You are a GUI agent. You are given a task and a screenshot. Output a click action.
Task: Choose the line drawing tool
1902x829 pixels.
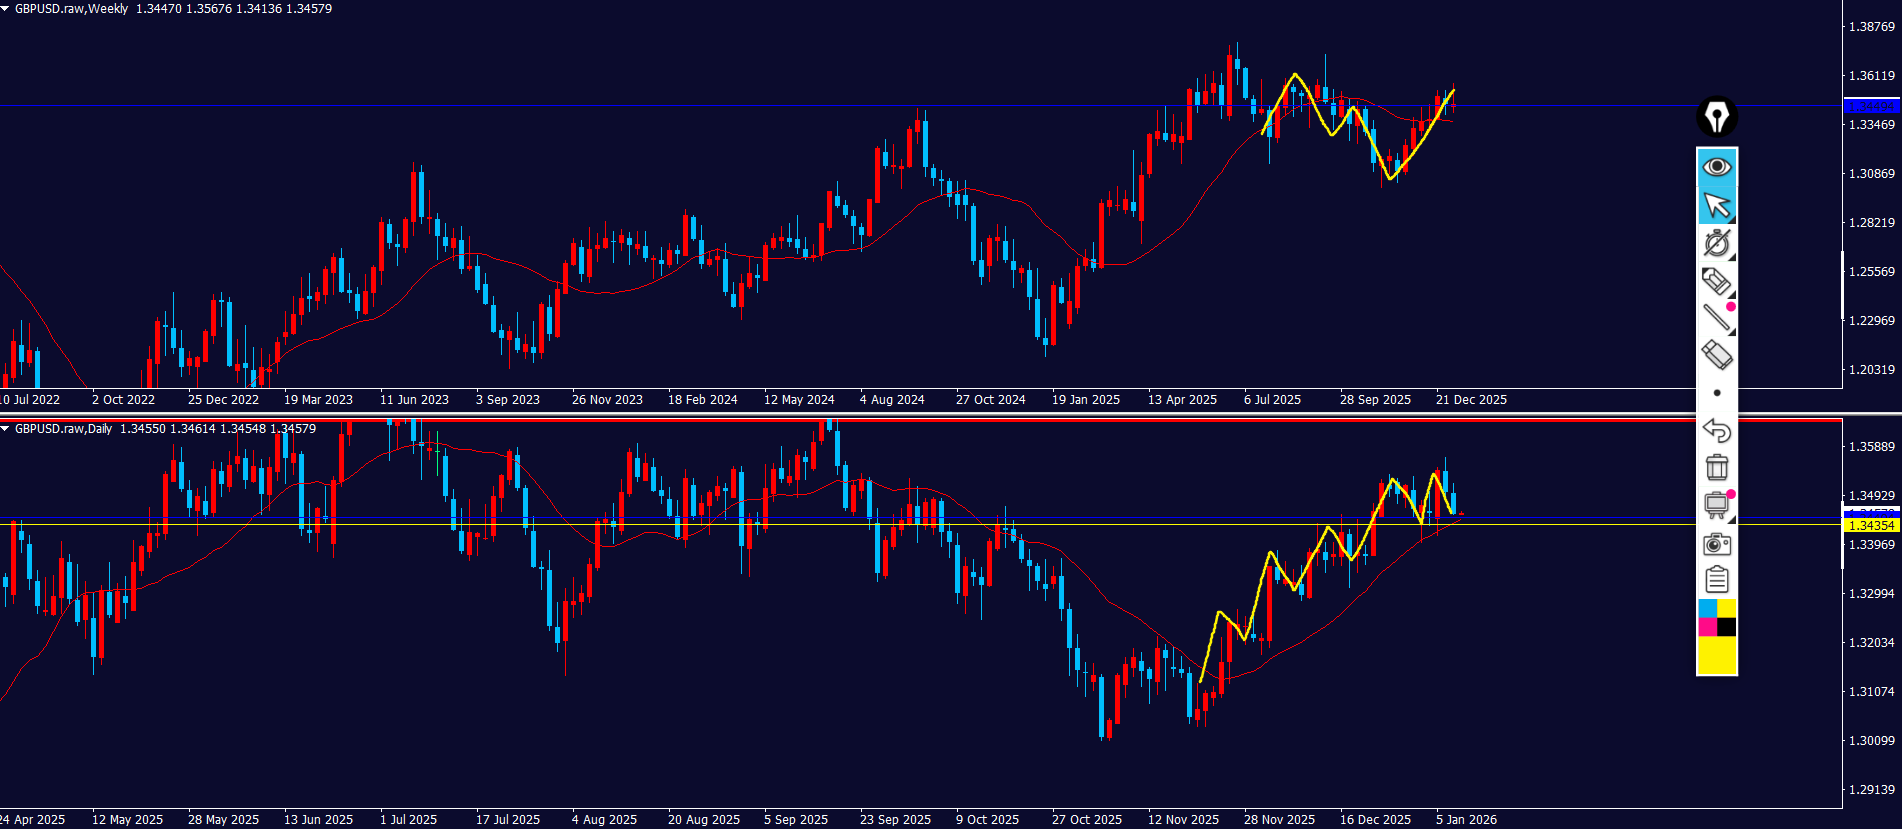click(x=1716, y=318)
